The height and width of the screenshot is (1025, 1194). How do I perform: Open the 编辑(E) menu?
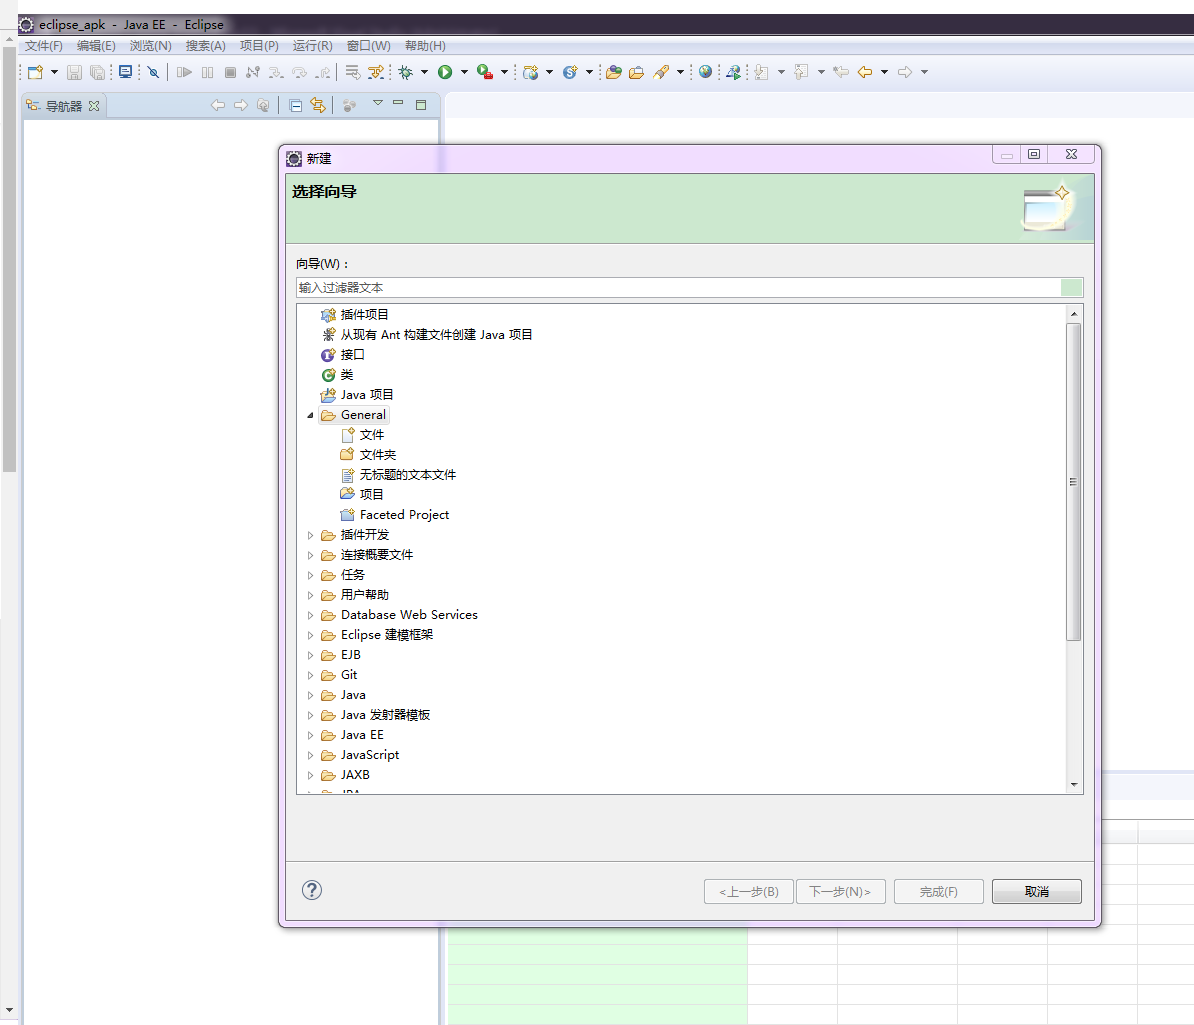[96, 46]
